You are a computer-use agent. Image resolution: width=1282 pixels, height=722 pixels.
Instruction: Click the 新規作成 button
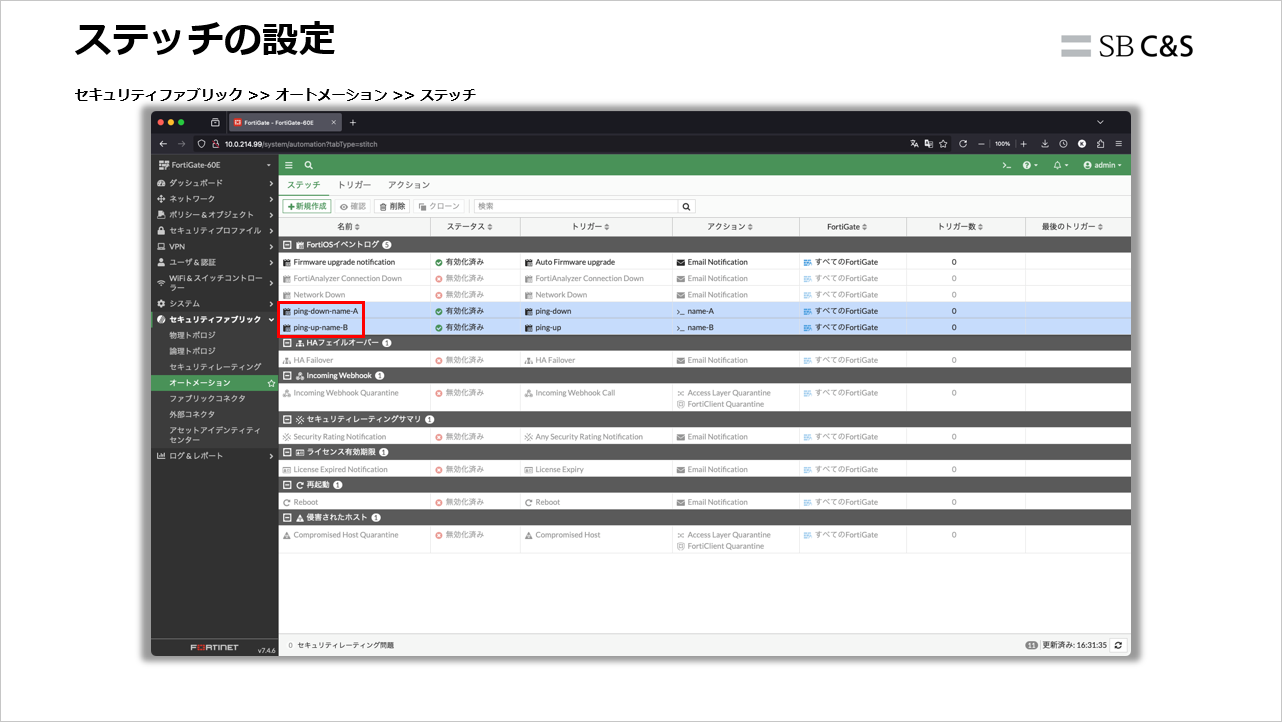coord(307,206)
